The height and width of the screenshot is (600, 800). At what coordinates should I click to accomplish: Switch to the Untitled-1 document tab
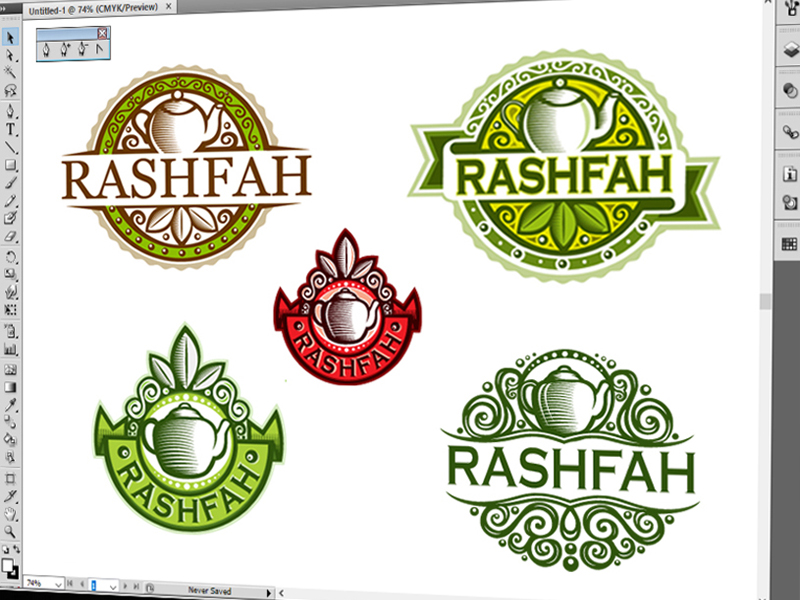click(x=93, y=9)
